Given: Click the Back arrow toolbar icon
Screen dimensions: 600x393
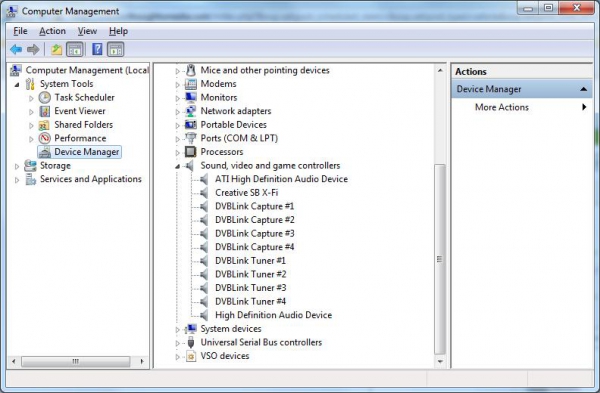Looking at the screenshot, I should 16,49.
